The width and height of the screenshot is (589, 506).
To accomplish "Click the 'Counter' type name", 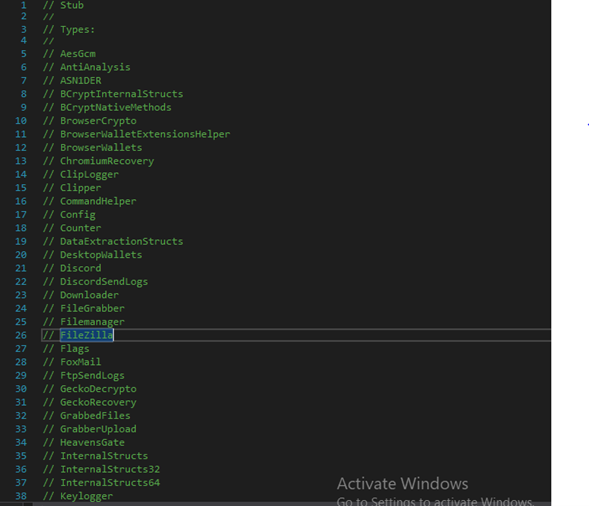I will [80, 228].
